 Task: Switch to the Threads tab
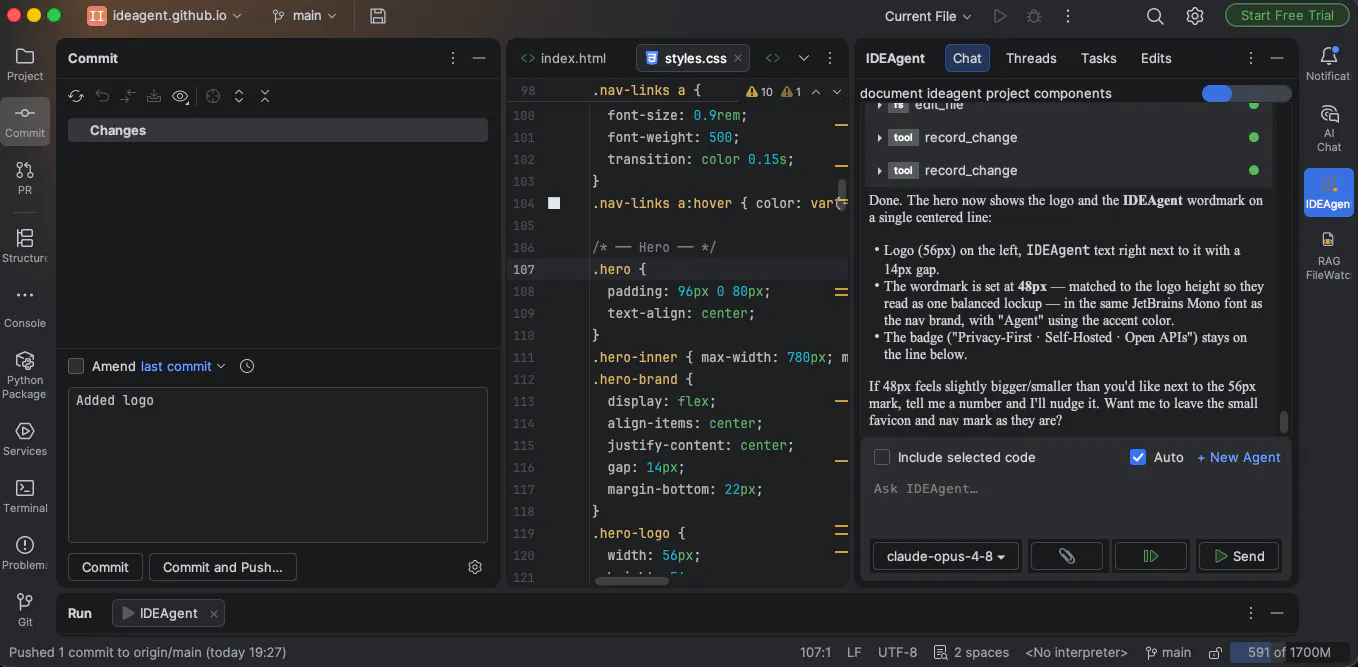coord(1031,58)
